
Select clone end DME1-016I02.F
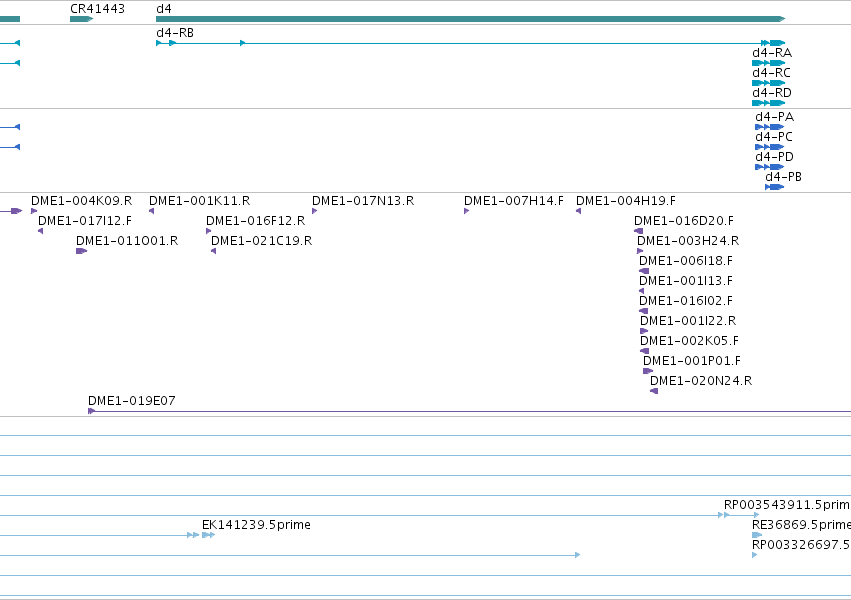(x=643, y=311)
